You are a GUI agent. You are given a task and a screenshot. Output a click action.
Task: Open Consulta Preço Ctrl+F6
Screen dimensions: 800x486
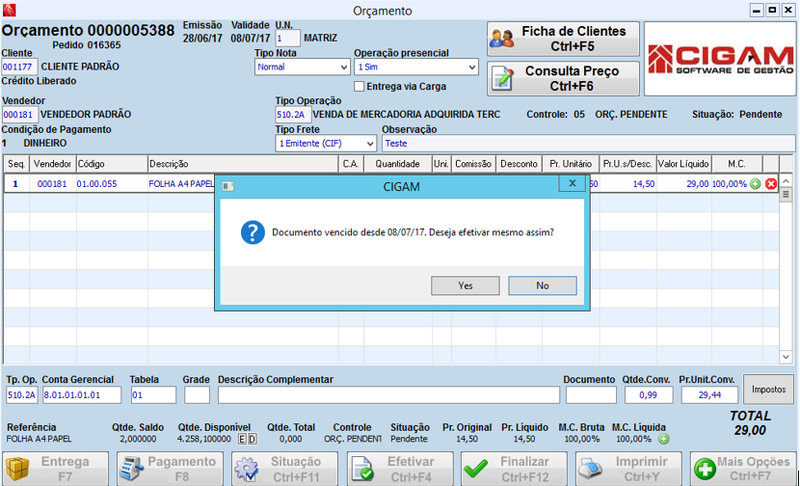(x=563, y=79)
